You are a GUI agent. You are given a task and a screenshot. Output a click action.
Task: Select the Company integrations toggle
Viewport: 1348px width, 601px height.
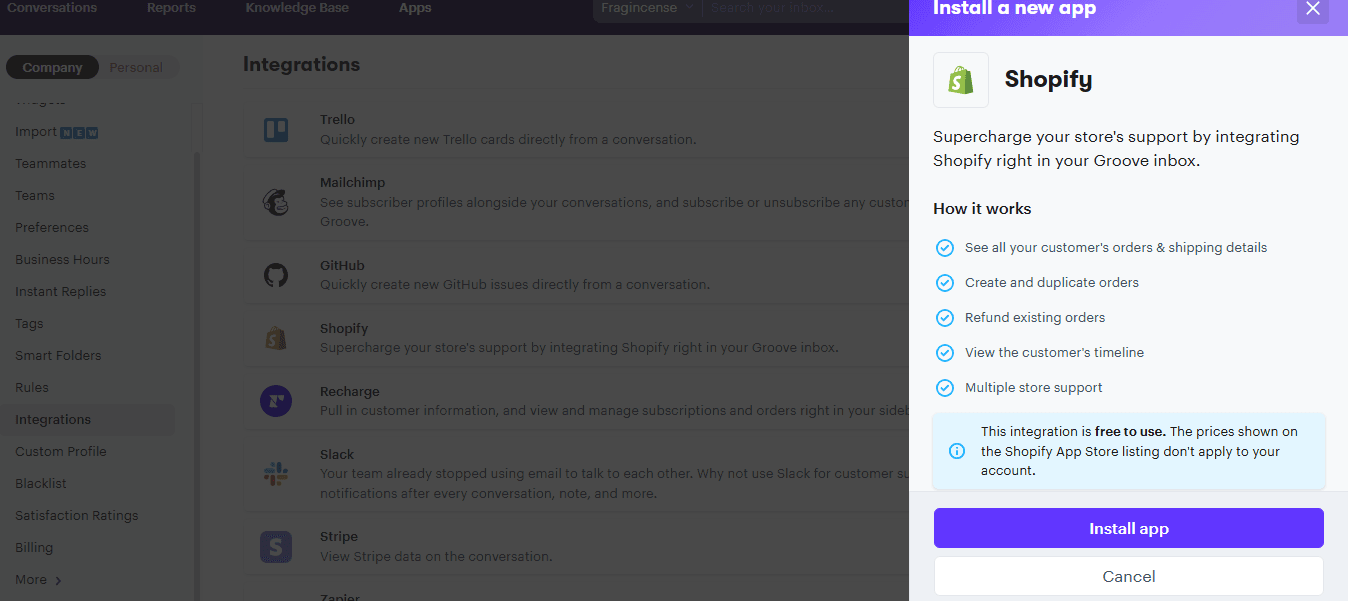click(52, 67)
